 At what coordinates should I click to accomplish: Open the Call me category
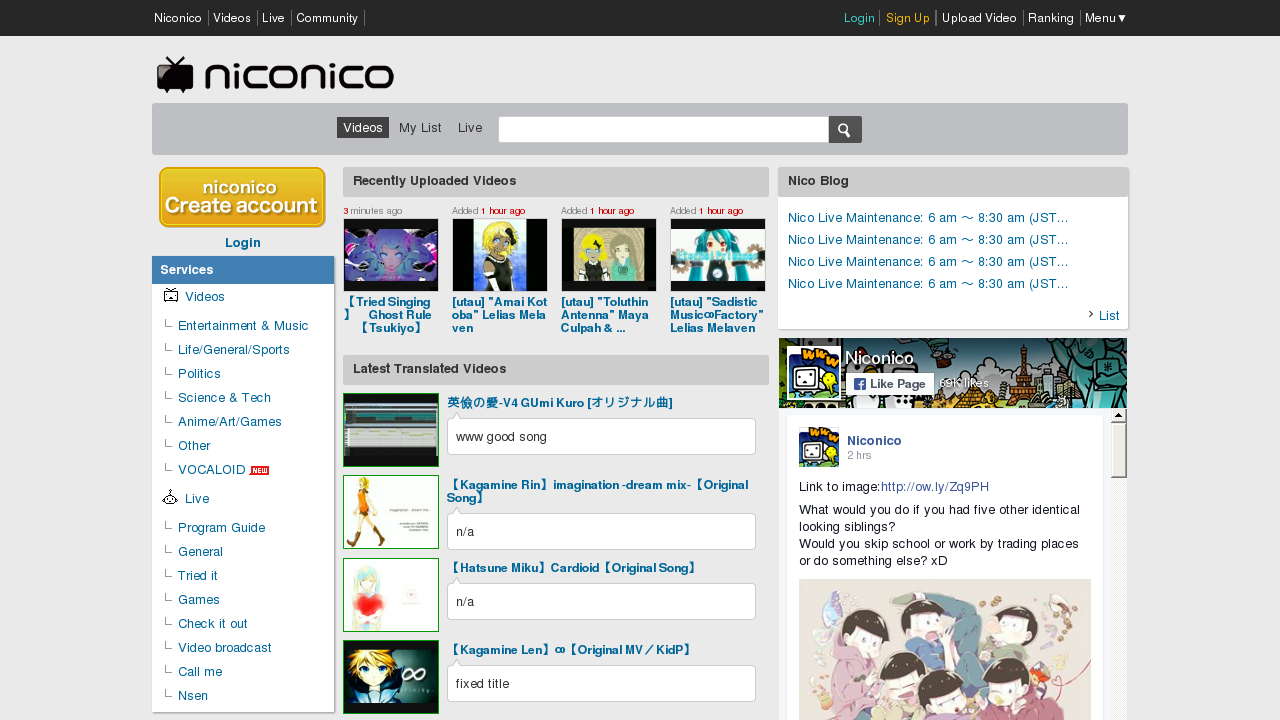(200, 672)
